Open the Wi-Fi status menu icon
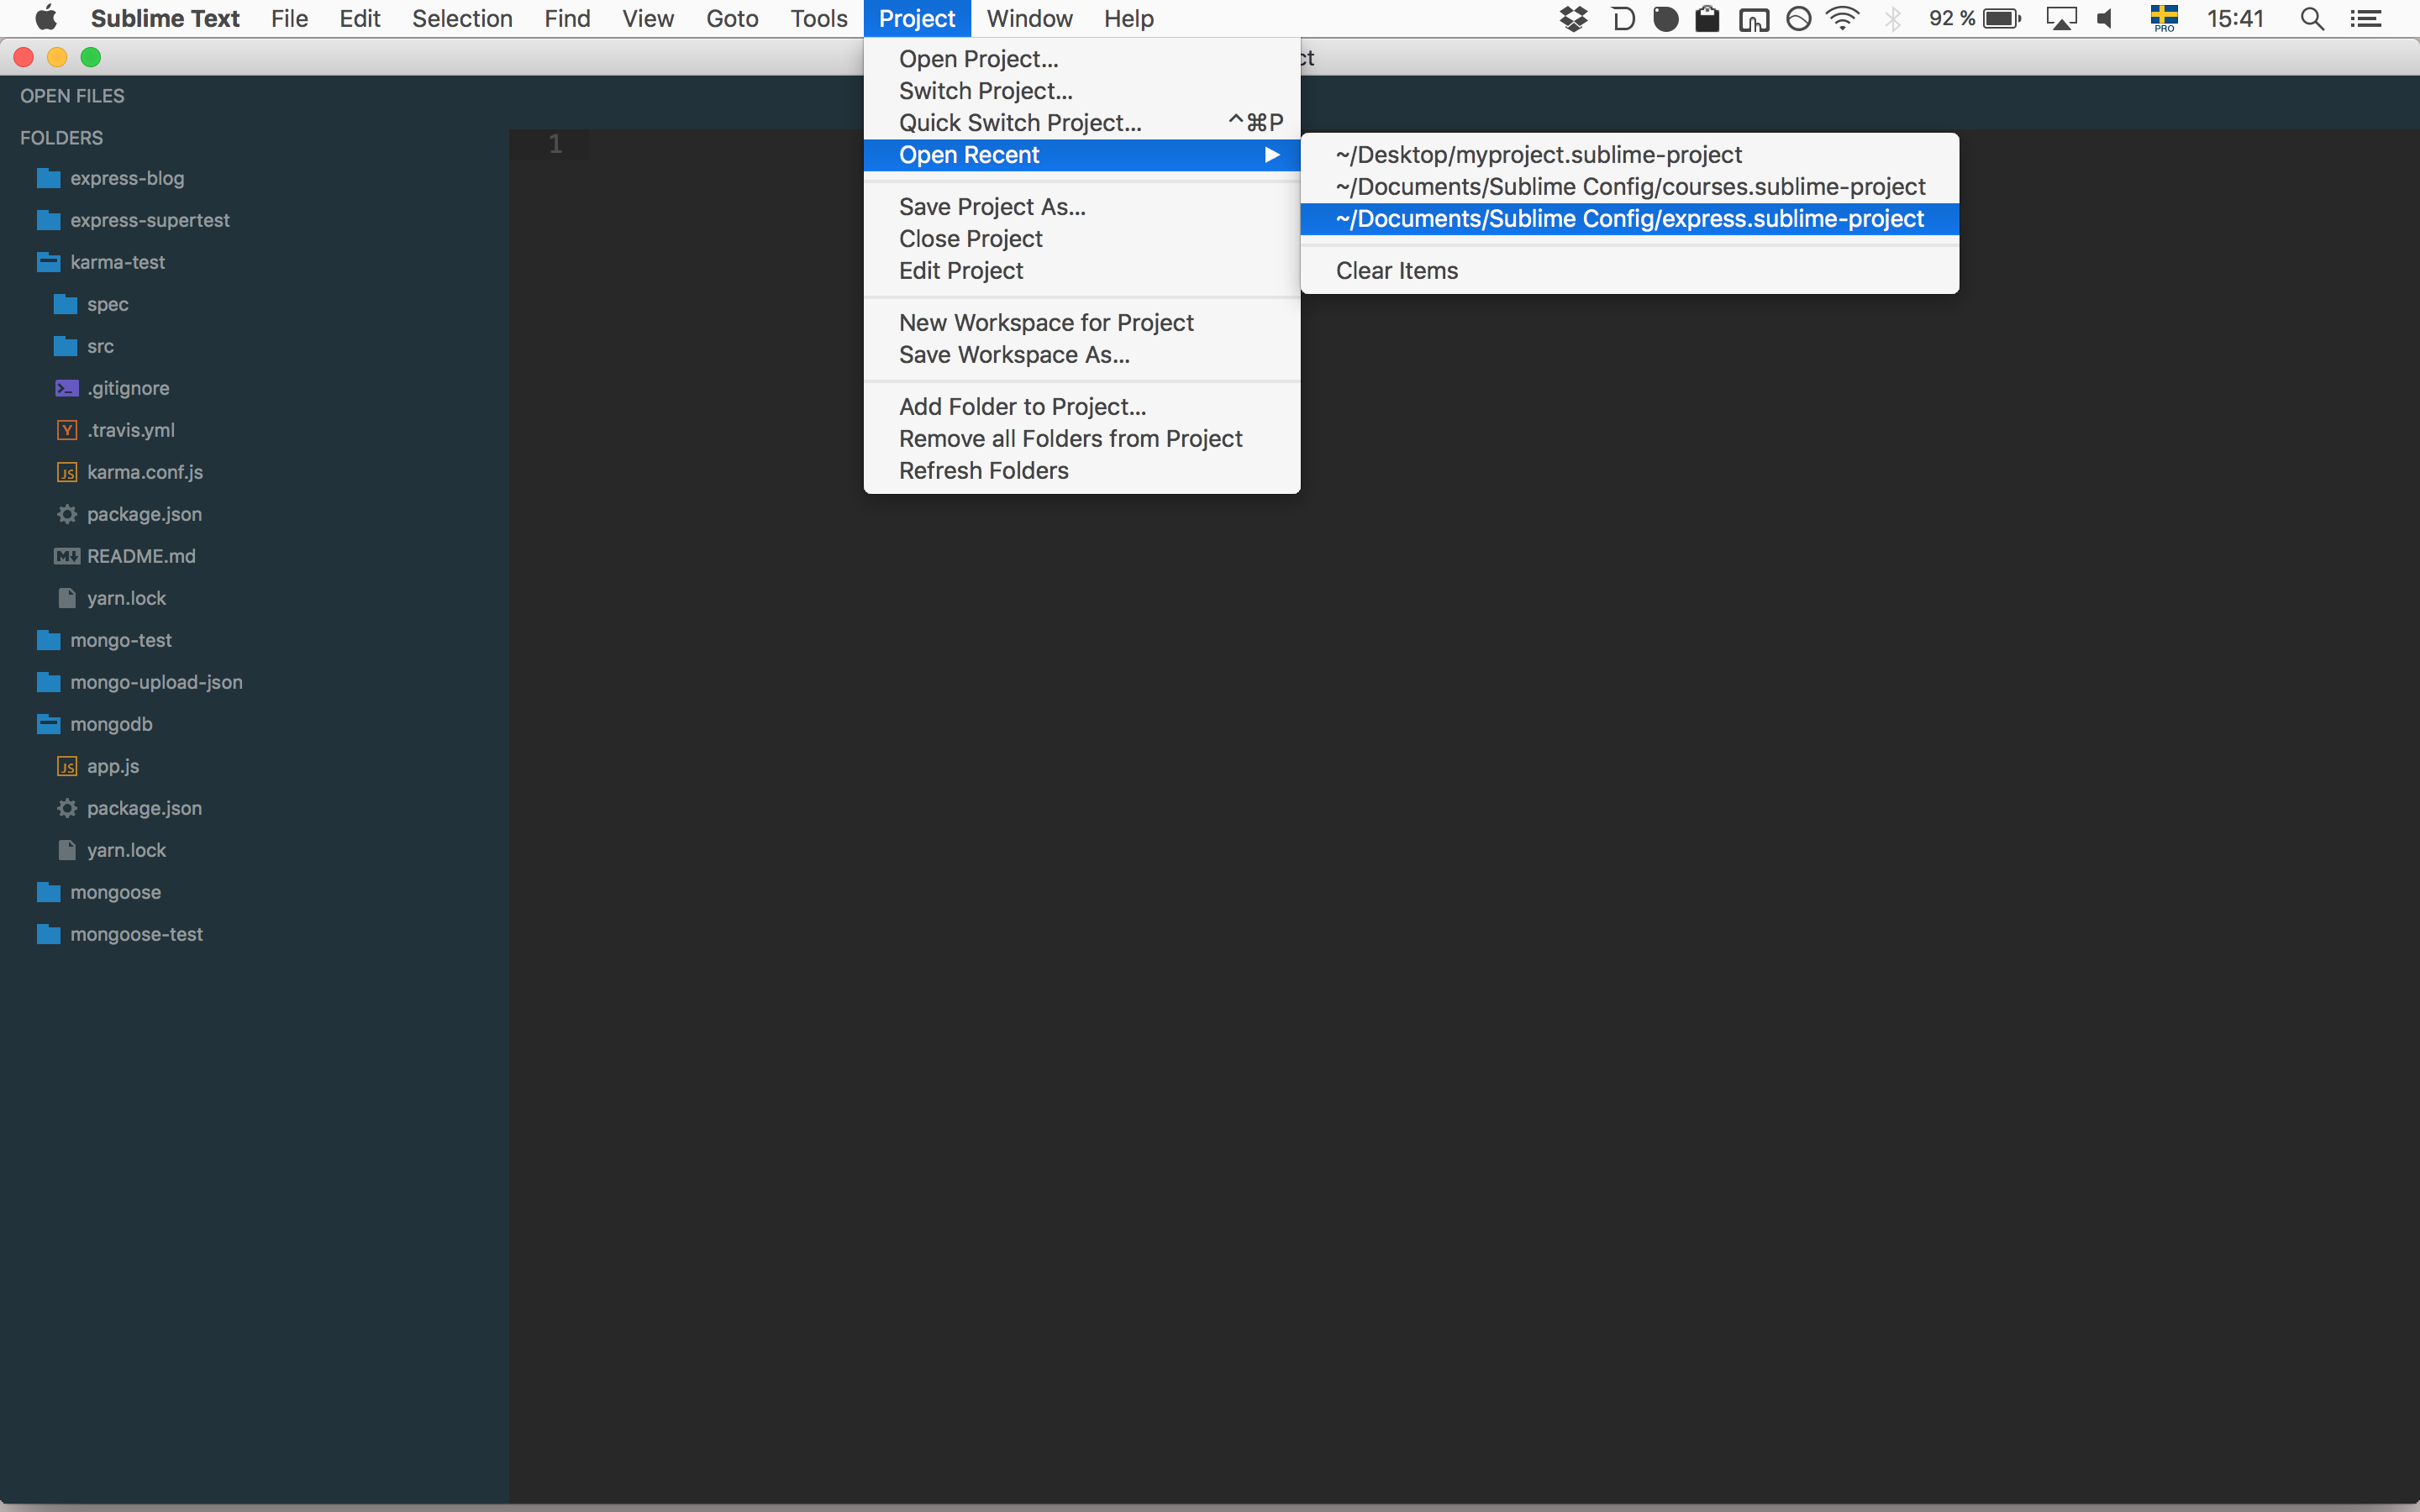This screenshot has height=1512, width=2420. (1842, 18)
